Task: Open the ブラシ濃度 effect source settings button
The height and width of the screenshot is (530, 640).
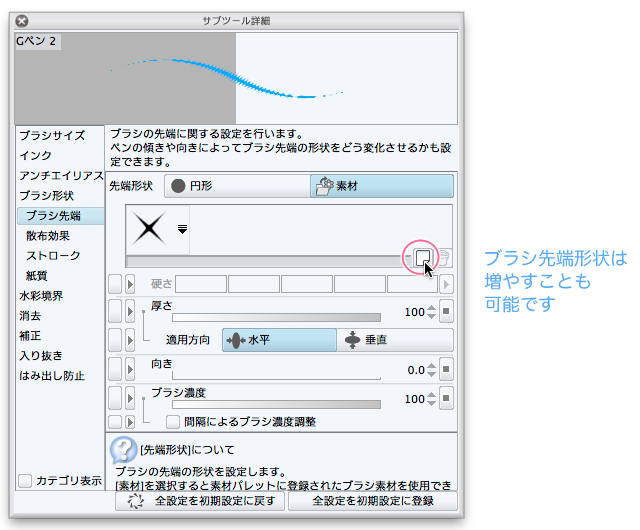Action: click(x=447, y=400)
